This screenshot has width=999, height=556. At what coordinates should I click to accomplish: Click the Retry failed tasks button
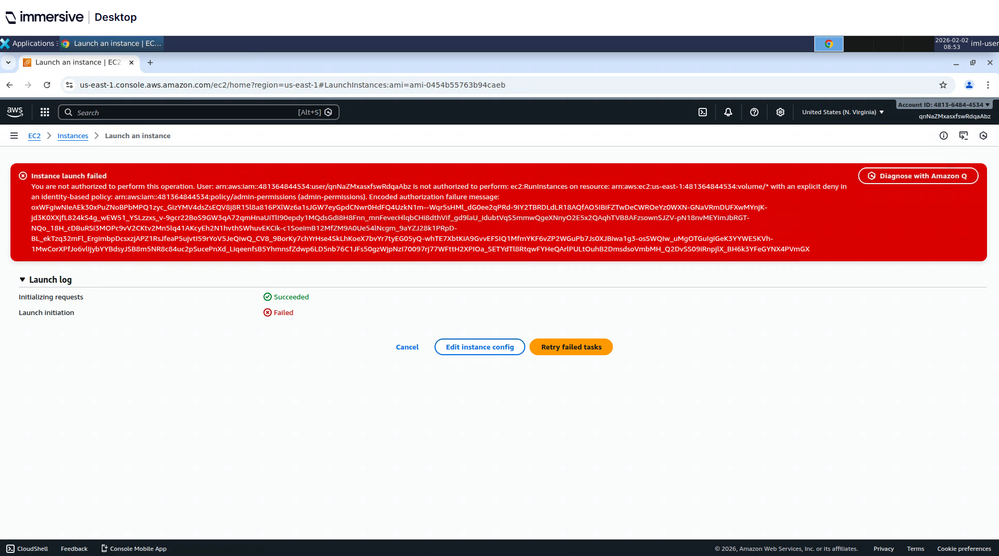pyautogui.click(x=571, y=347)
